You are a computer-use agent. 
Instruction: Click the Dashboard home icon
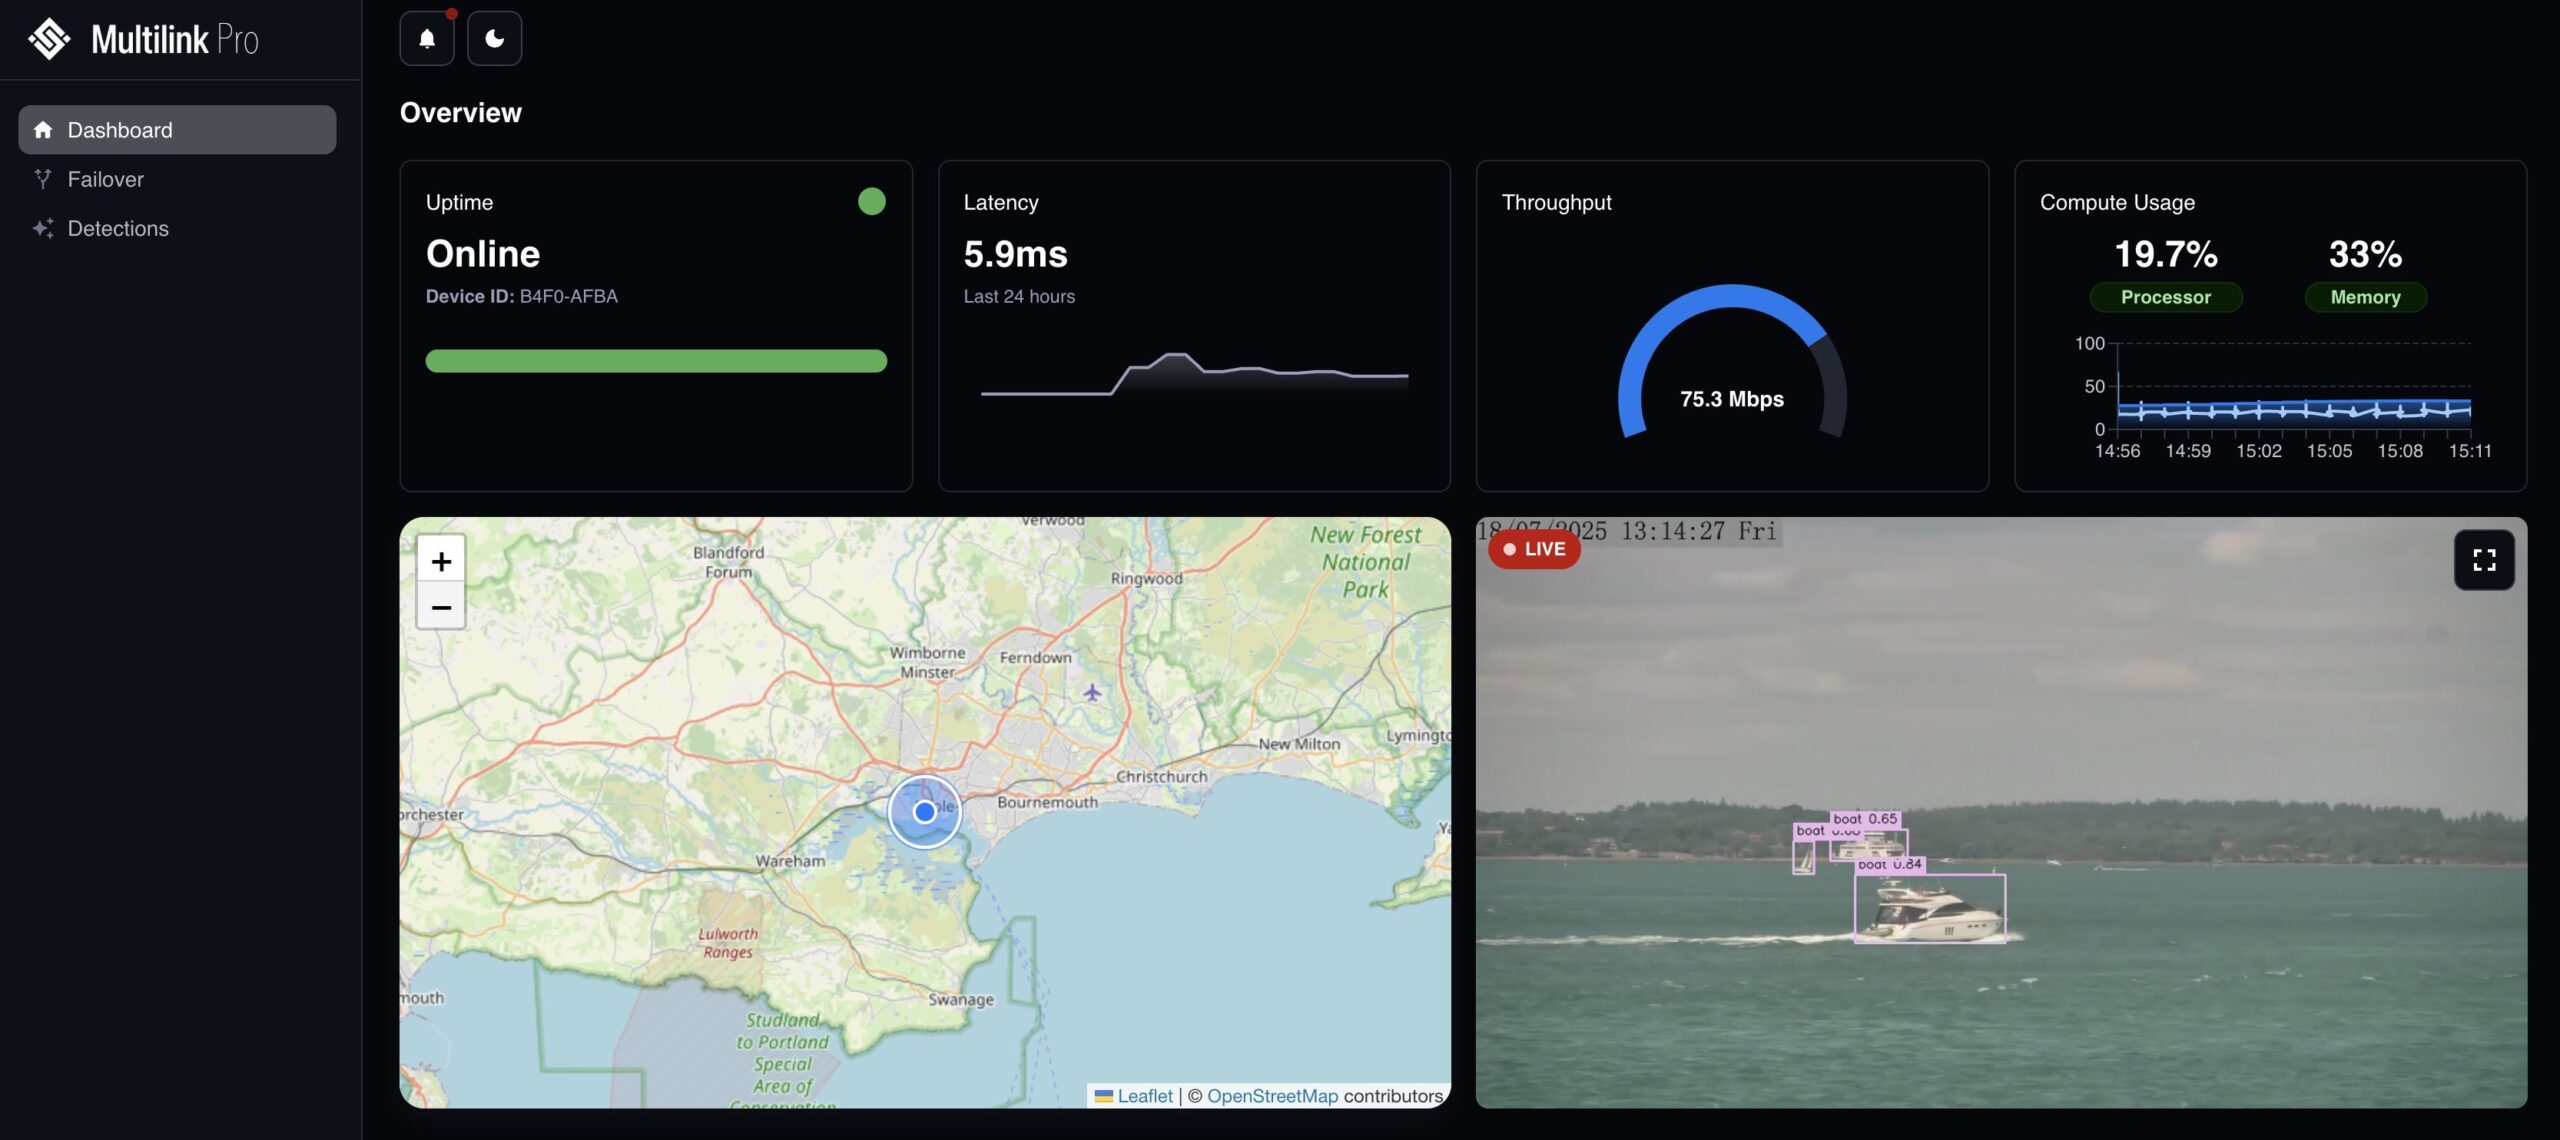pyautogui.click(x=43, y=130)
